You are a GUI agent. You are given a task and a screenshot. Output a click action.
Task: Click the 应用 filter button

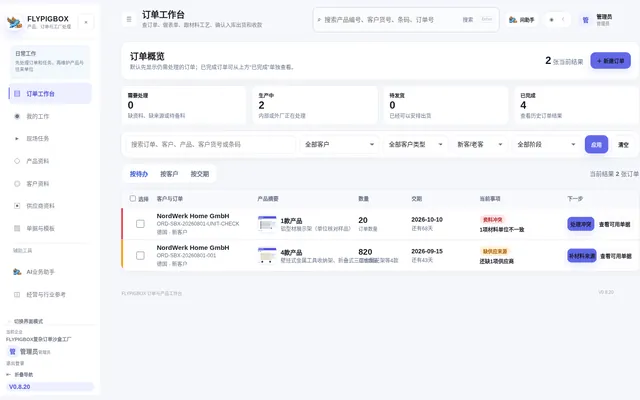click(x=596, y=144)
